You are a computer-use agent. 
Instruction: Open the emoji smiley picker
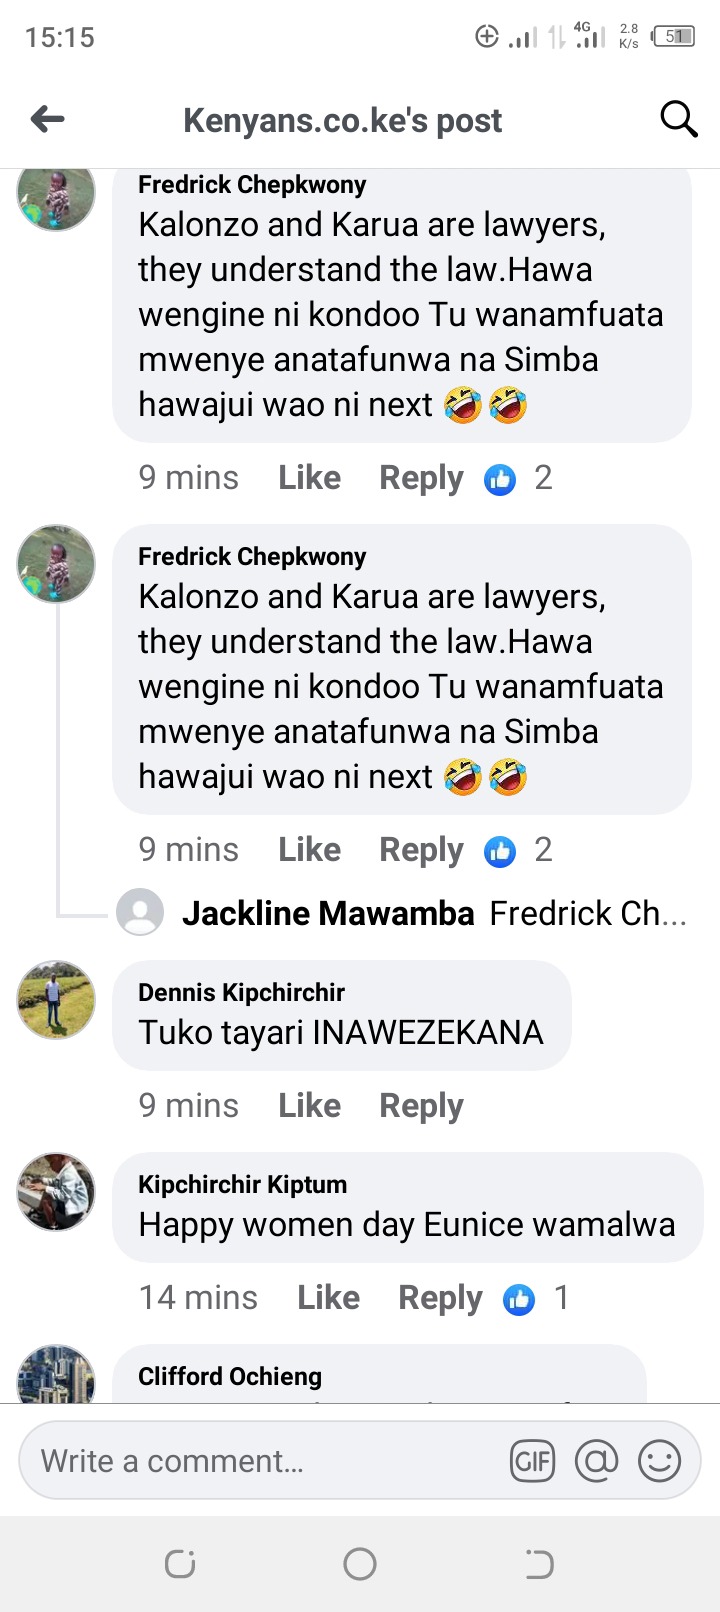click(x=659, y=1461)
